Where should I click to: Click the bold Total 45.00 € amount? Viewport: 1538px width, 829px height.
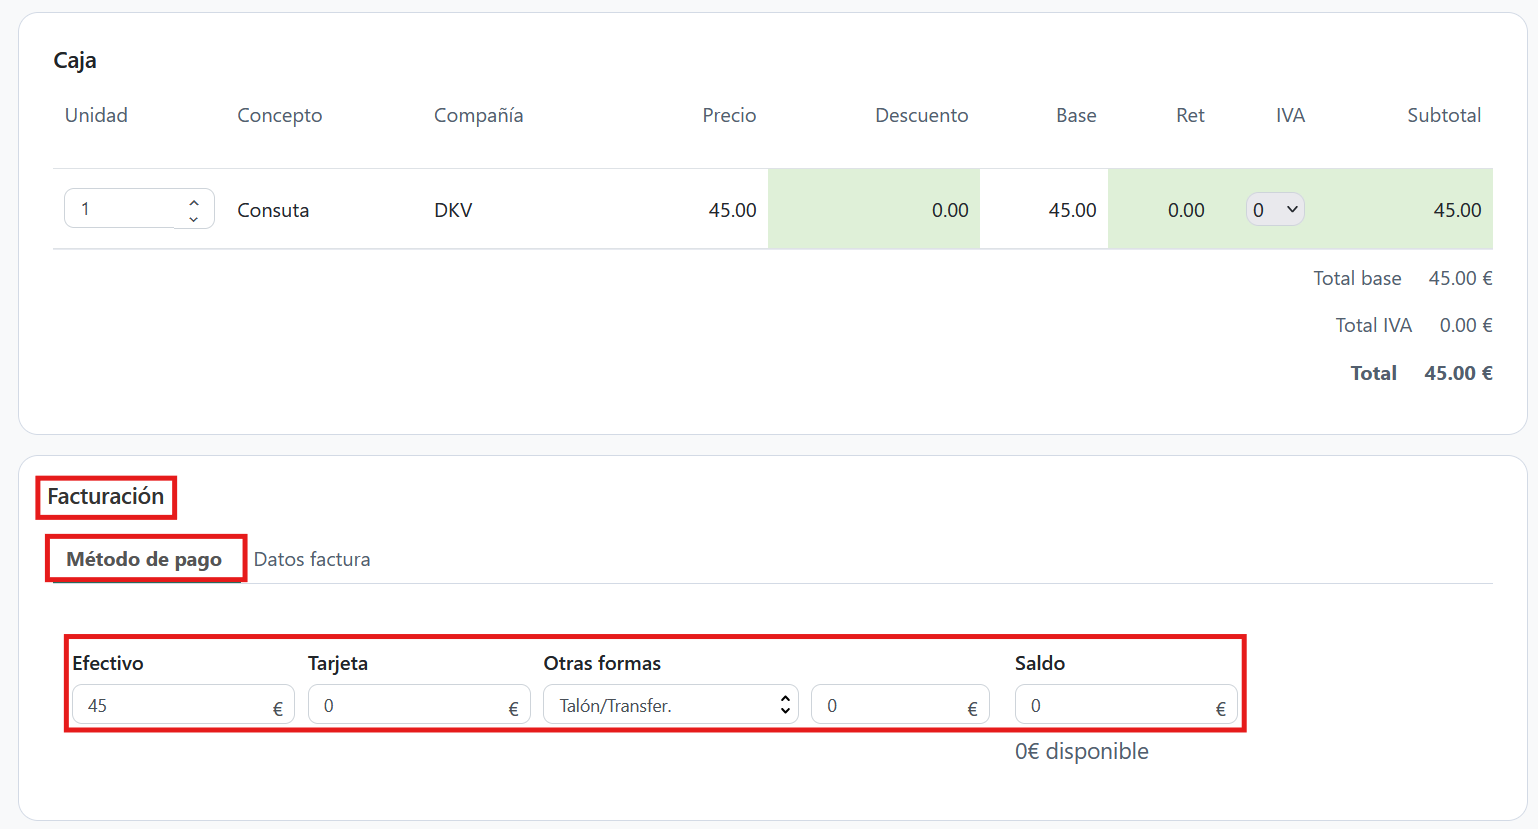1458,373
